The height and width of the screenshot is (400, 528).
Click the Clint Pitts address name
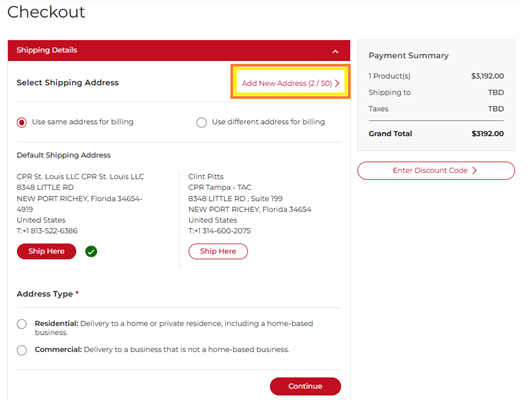click(x=206, y=176)
